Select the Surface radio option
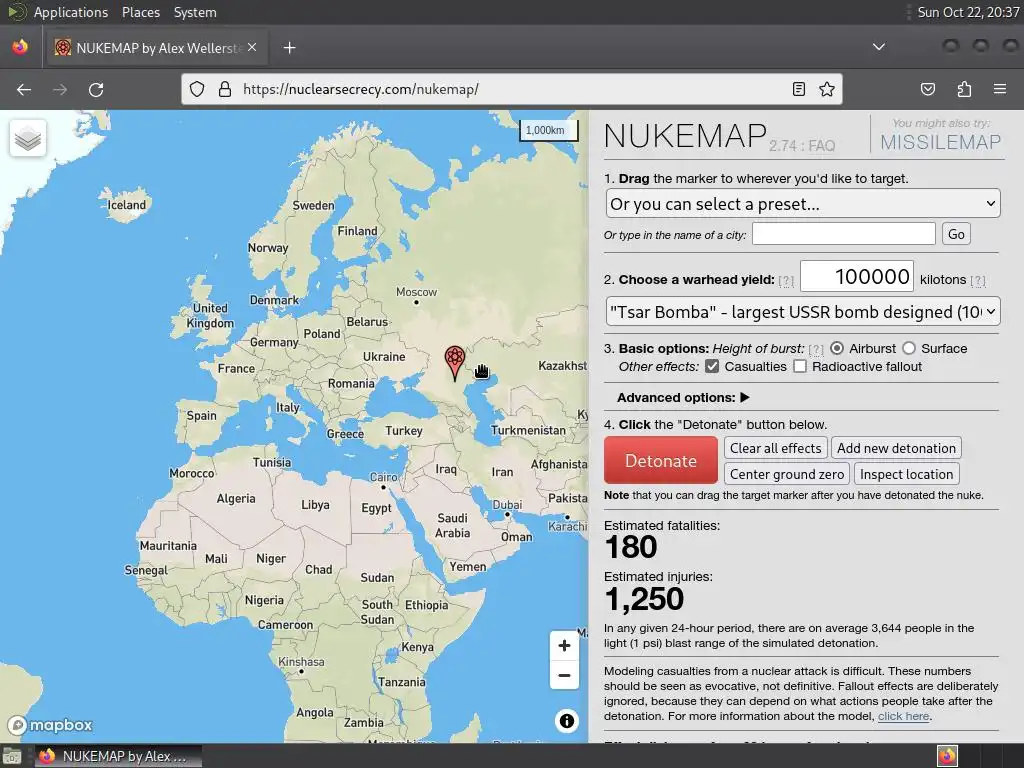The image size is (1024, 768). [x=908, y=348]
